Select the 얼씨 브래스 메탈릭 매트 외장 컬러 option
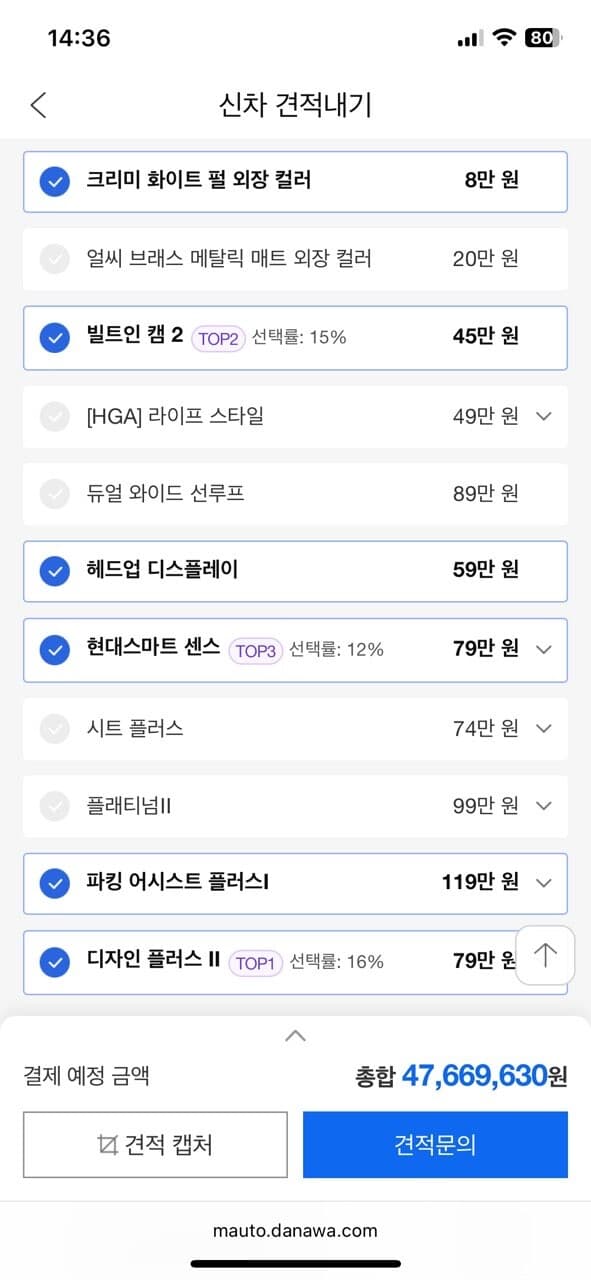This screenshot has width=591, height=1280. pyautogui.click(x=55, y=259)
